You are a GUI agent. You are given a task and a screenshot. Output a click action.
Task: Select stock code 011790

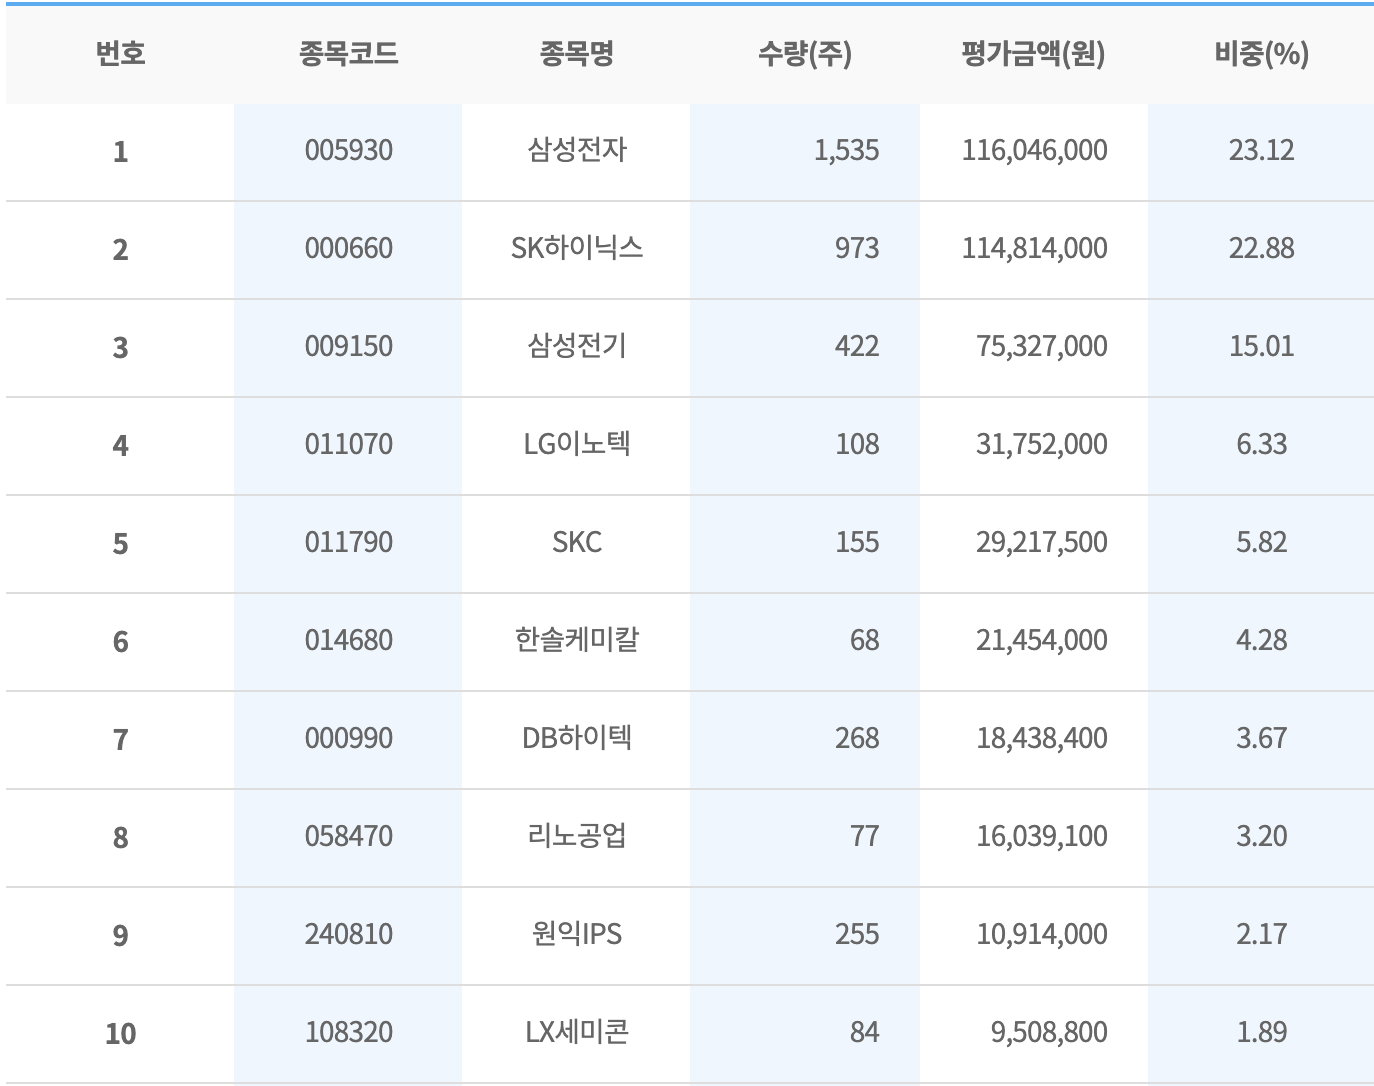coord(348,543)
